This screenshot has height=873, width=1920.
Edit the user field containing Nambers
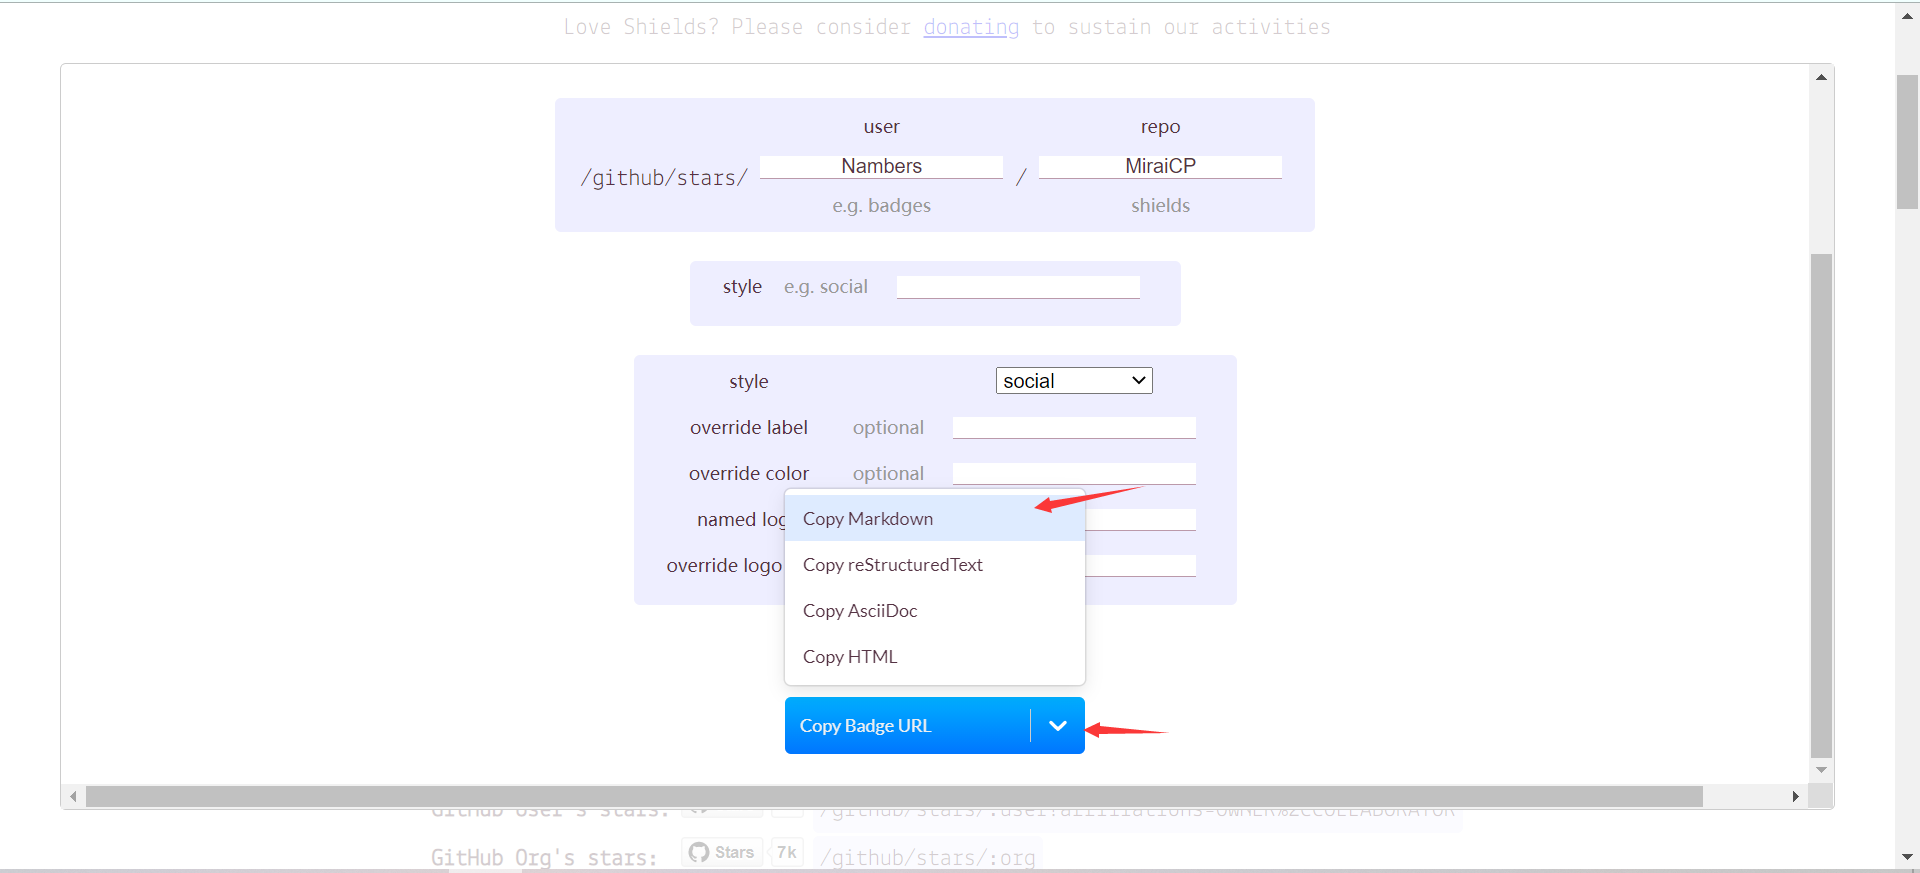pos(881,166)
